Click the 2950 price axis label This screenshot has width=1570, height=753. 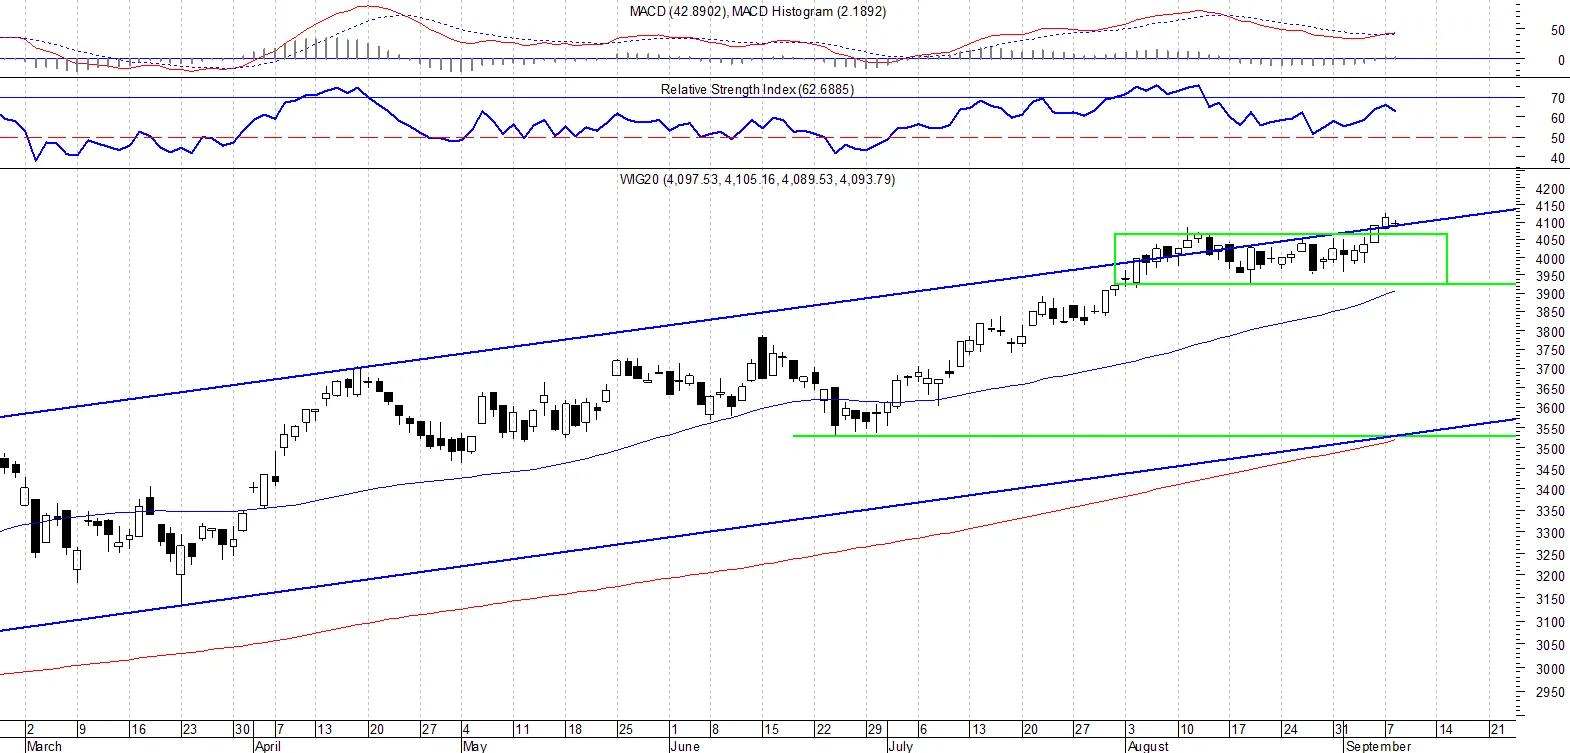1550,692
